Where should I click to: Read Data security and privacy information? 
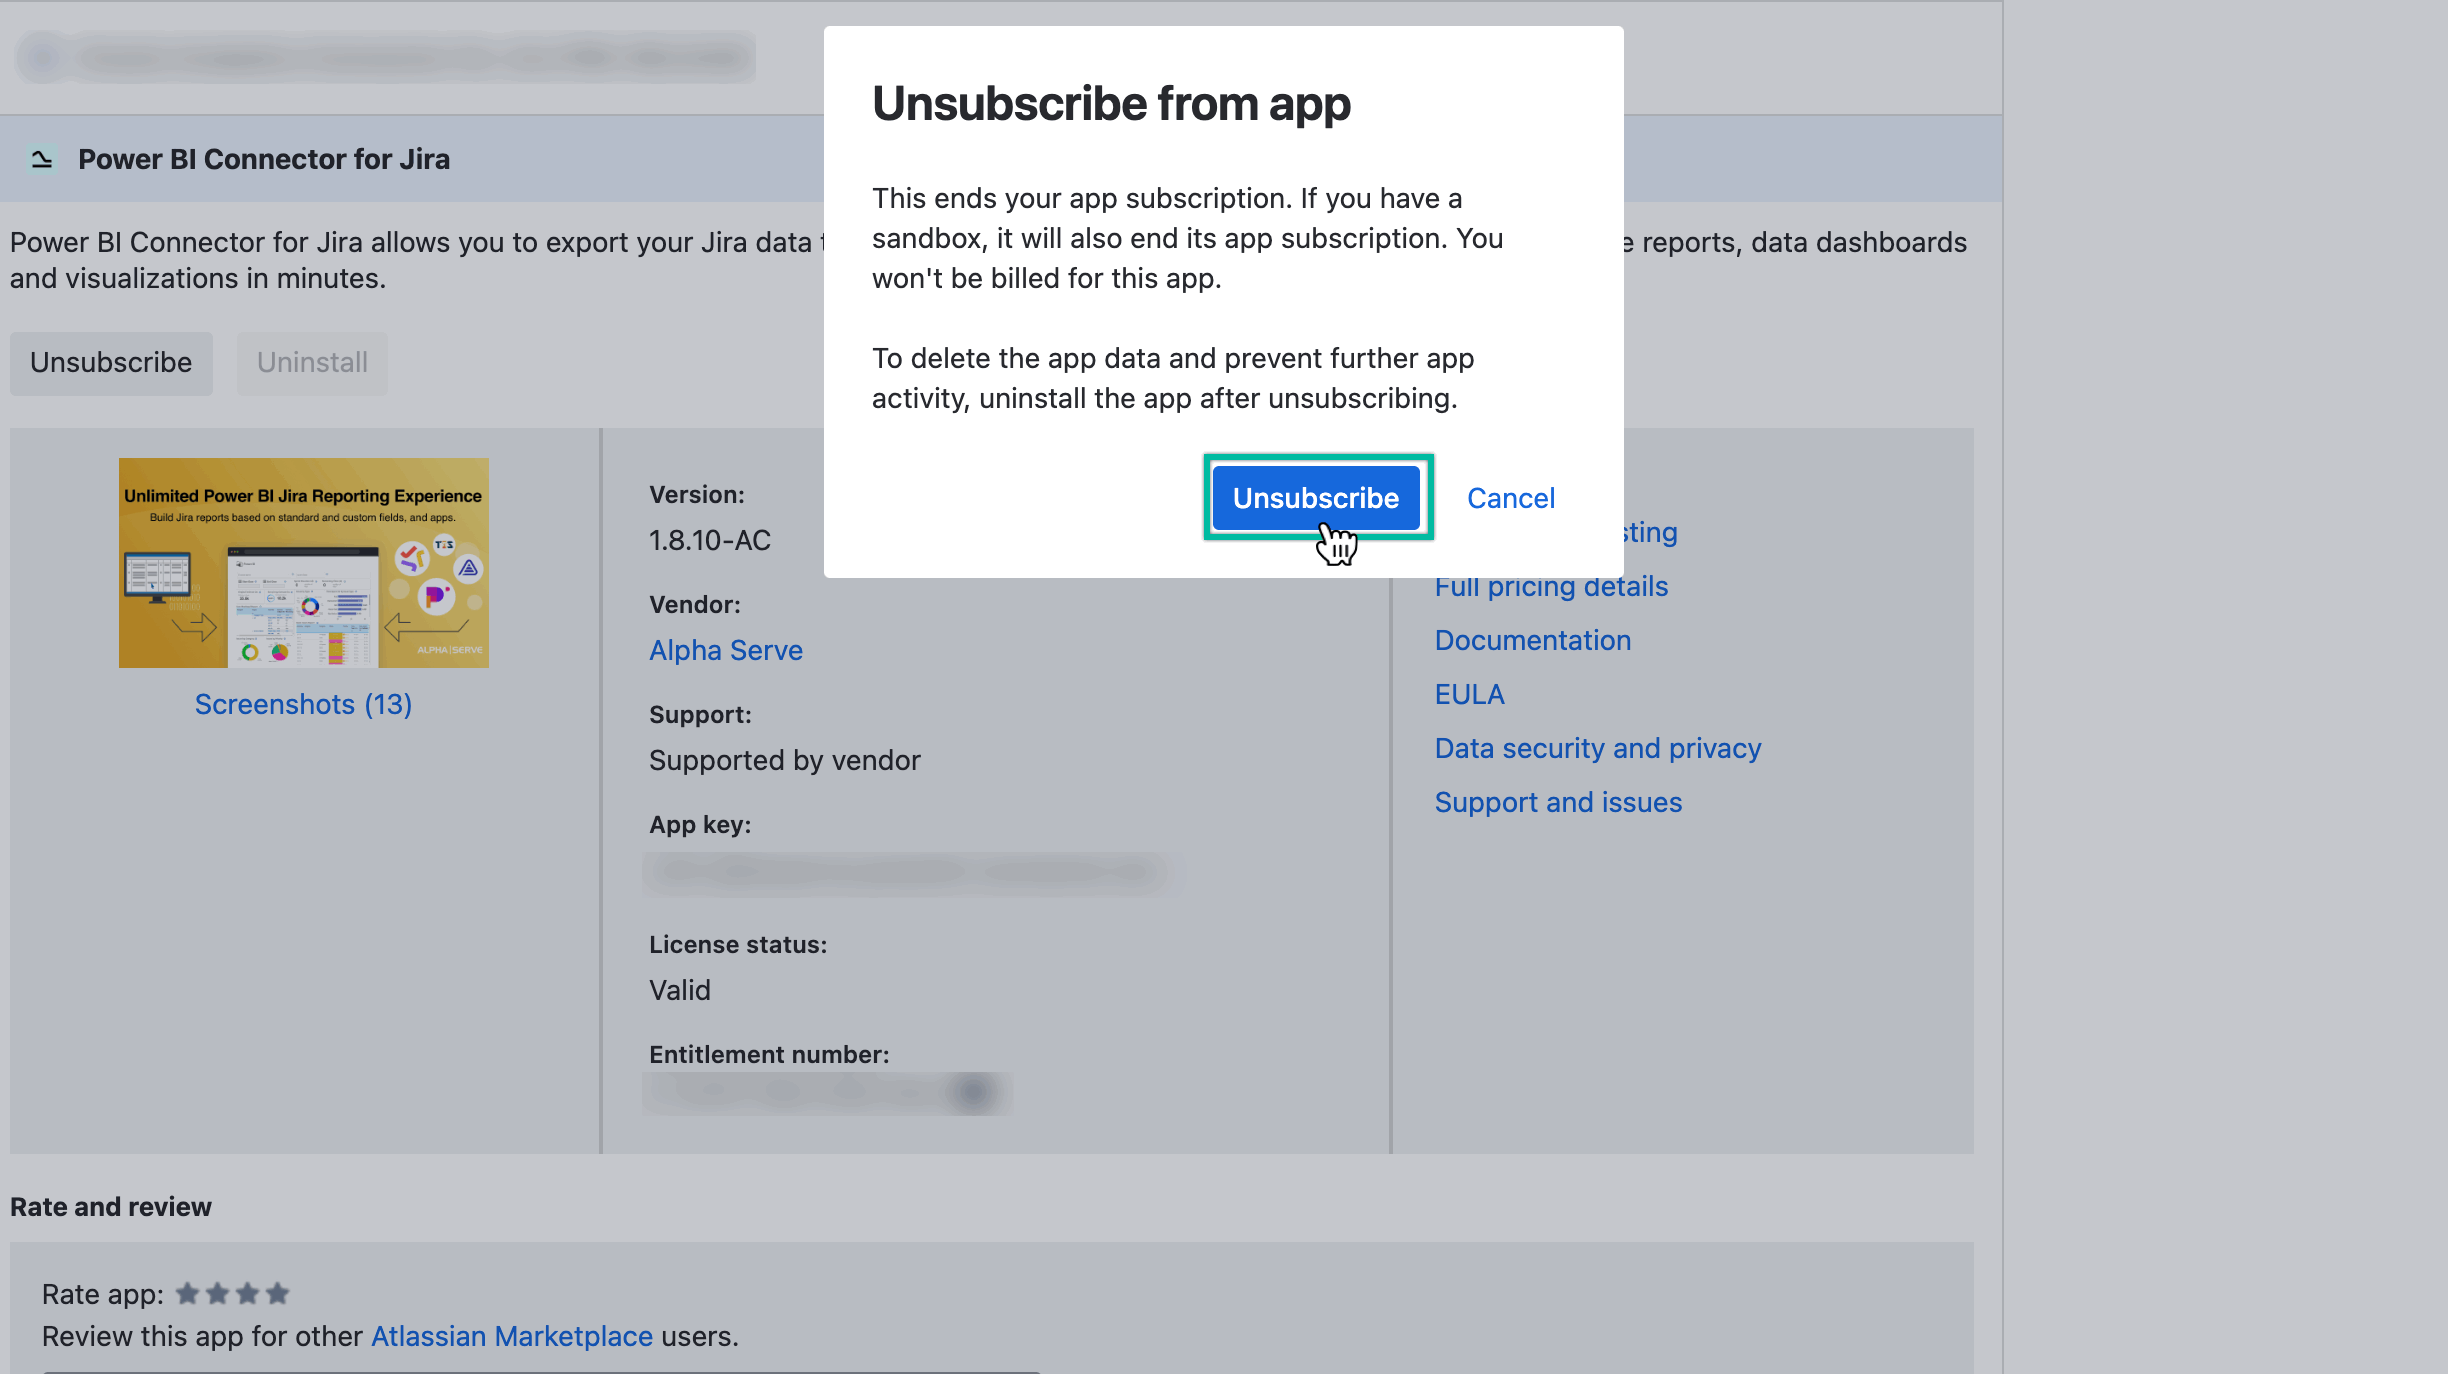coord(1598,747)
